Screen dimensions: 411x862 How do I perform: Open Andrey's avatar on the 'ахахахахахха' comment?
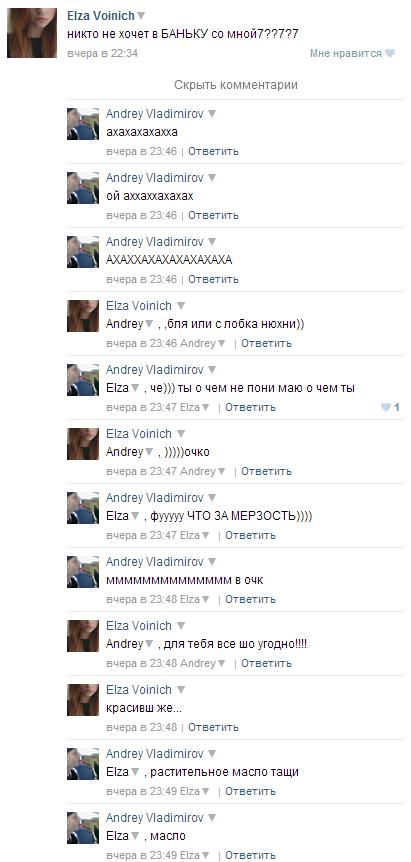point(83,124)
